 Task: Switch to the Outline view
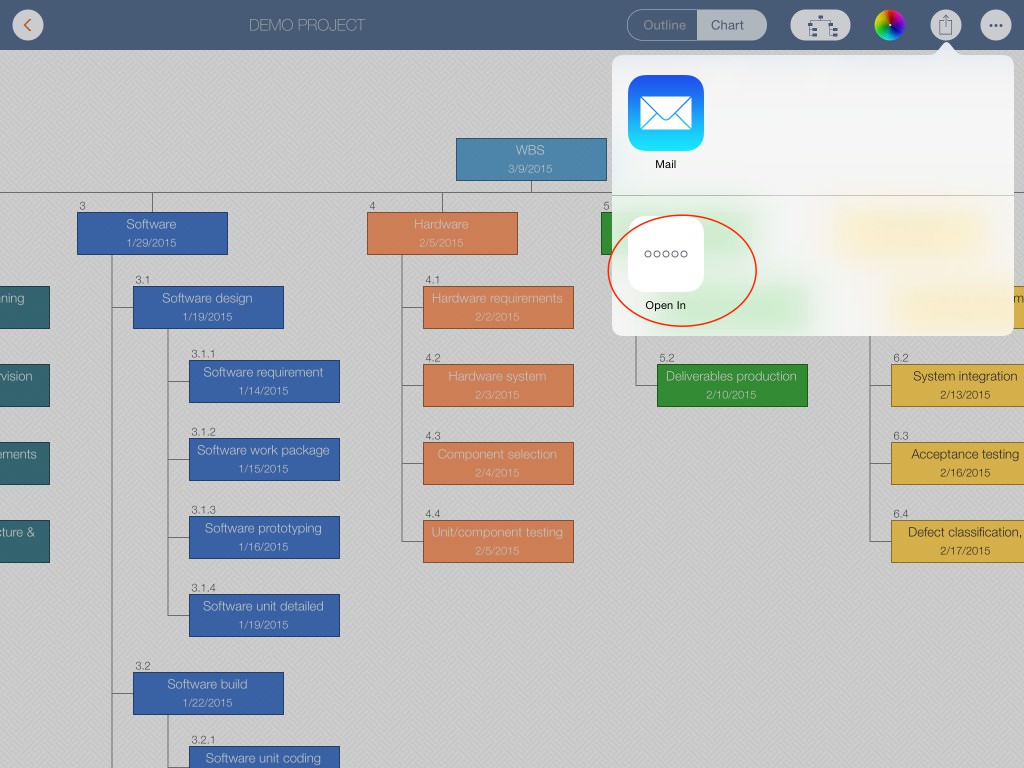tap(663, 25)
